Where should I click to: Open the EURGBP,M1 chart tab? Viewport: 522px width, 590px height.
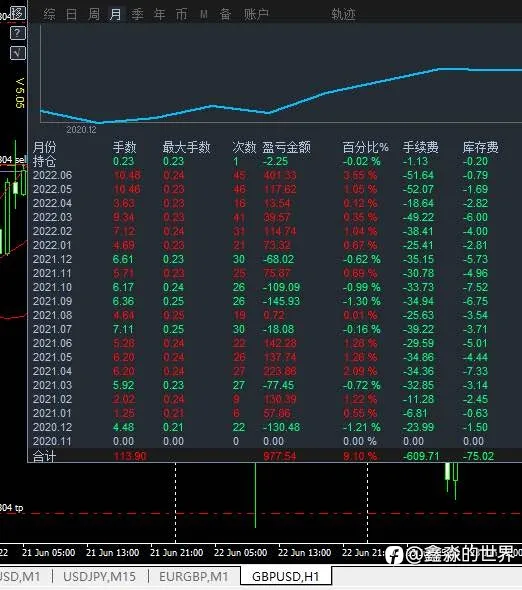(194, 576)
